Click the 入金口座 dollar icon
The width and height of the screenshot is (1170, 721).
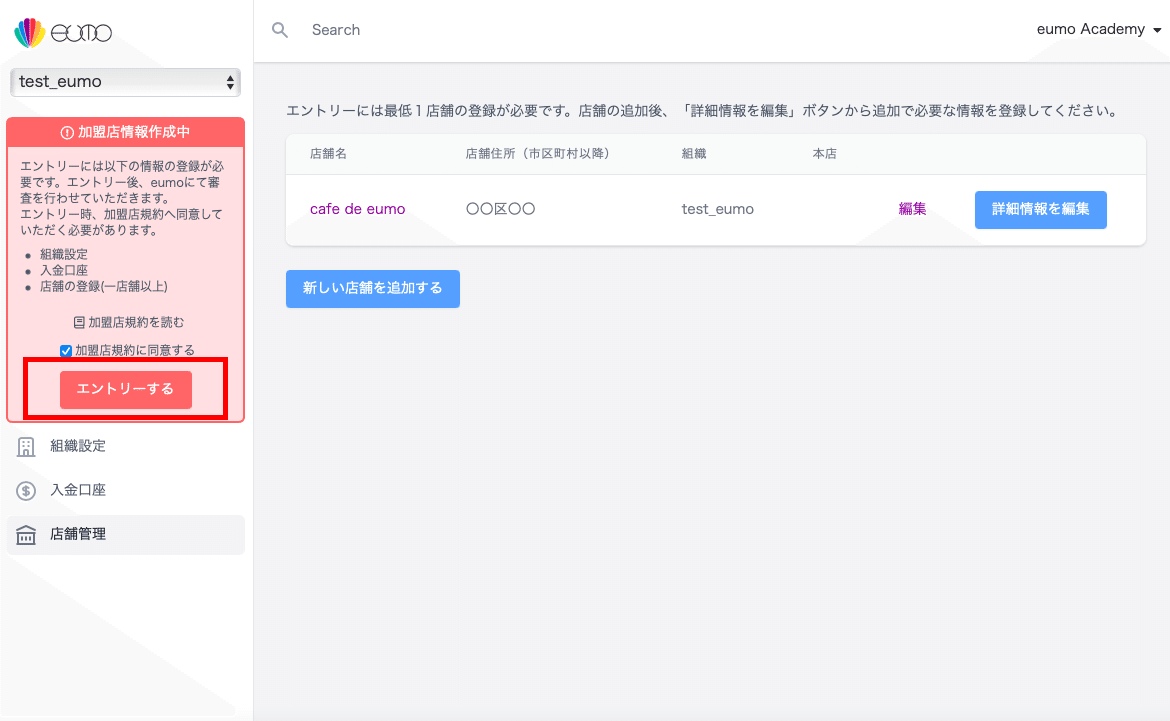pos(26,490)
